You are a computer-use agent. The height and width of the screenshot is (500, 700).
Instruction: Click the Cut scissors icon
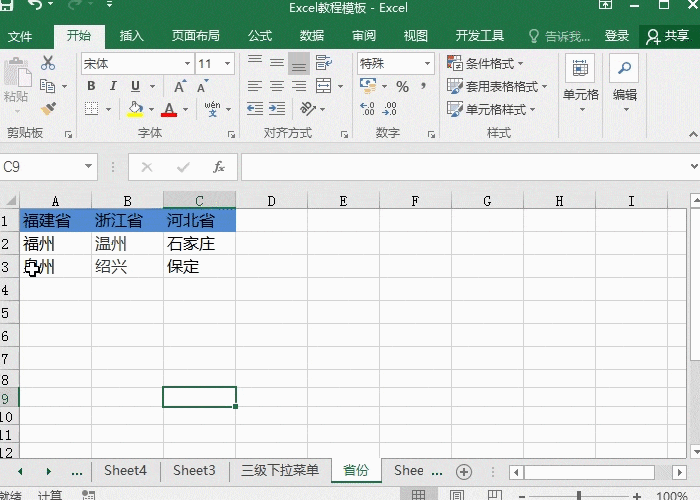tap(48, 63)
